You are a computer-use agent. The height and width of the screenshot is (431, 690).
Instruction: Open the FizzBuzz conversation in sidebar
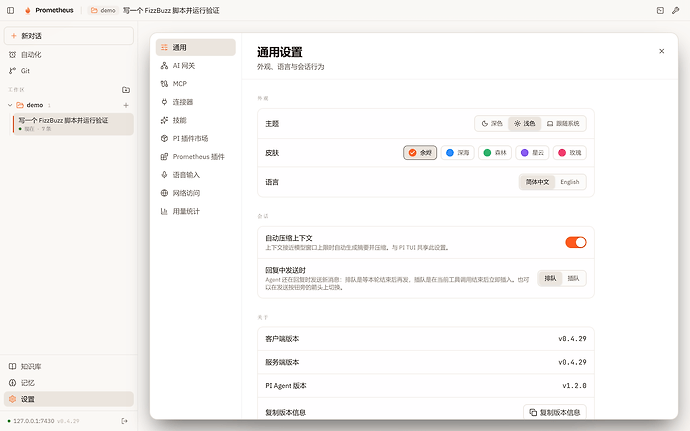click(73, 124)
